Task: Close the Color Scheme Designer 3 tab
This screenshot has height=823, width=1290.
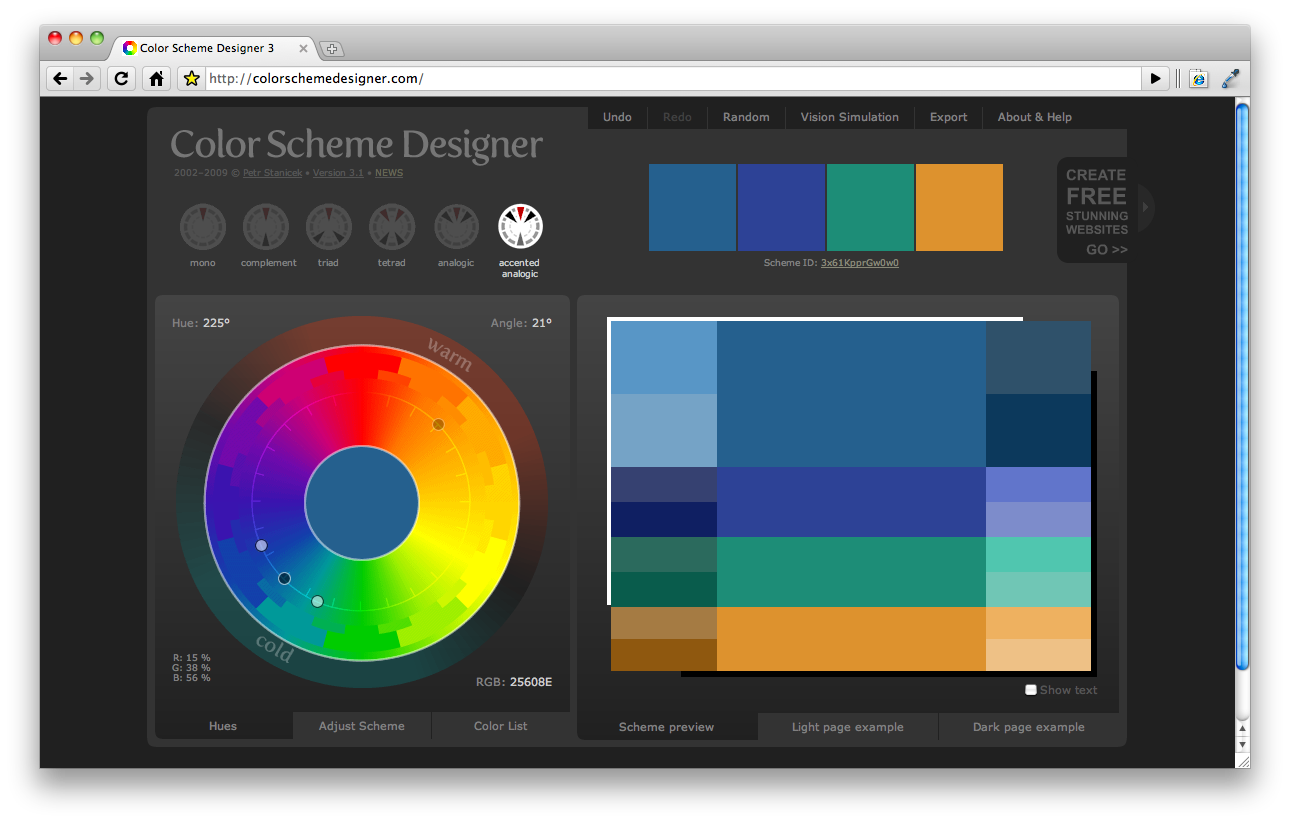Action: click(304, 48)
